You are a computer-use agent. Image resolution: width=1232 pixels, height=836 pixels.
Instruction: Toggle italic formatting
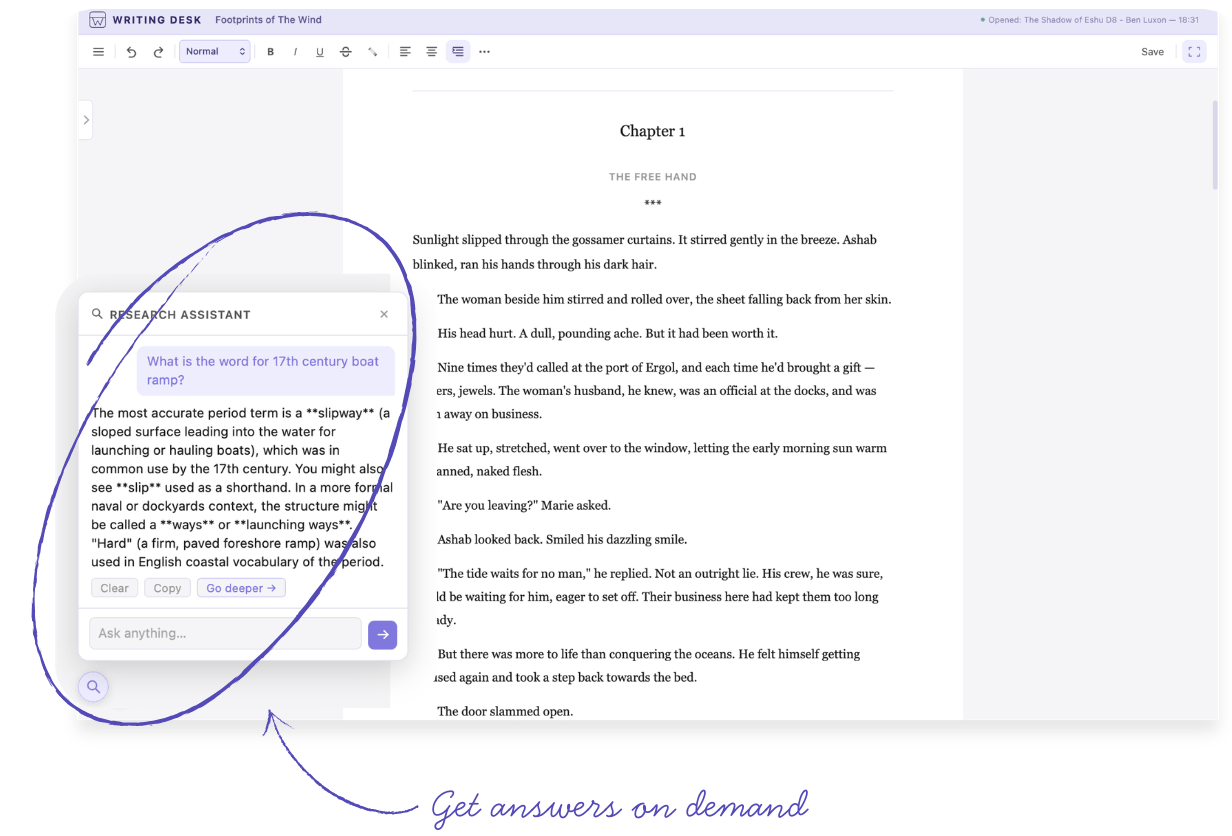(295, 52)
